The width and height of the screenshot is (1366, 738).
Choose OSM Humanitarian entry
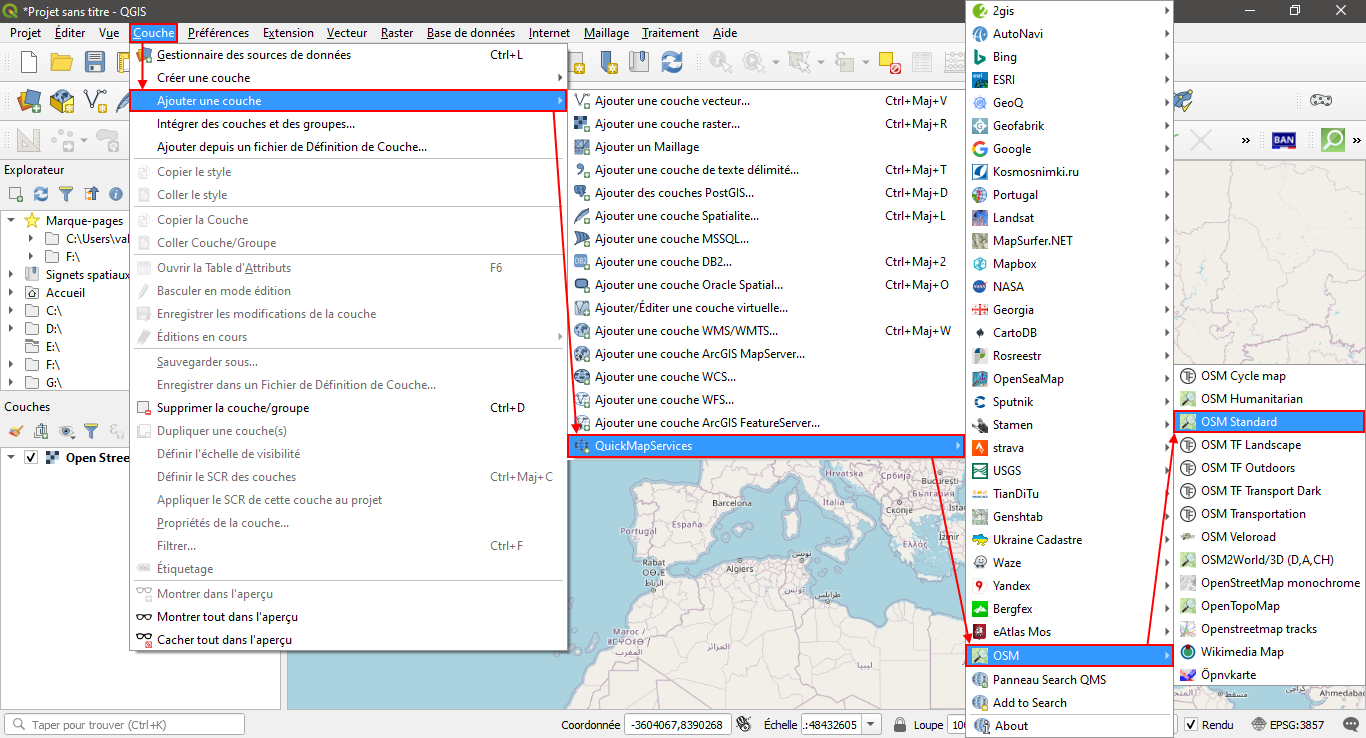click(x=1268, y=399)
